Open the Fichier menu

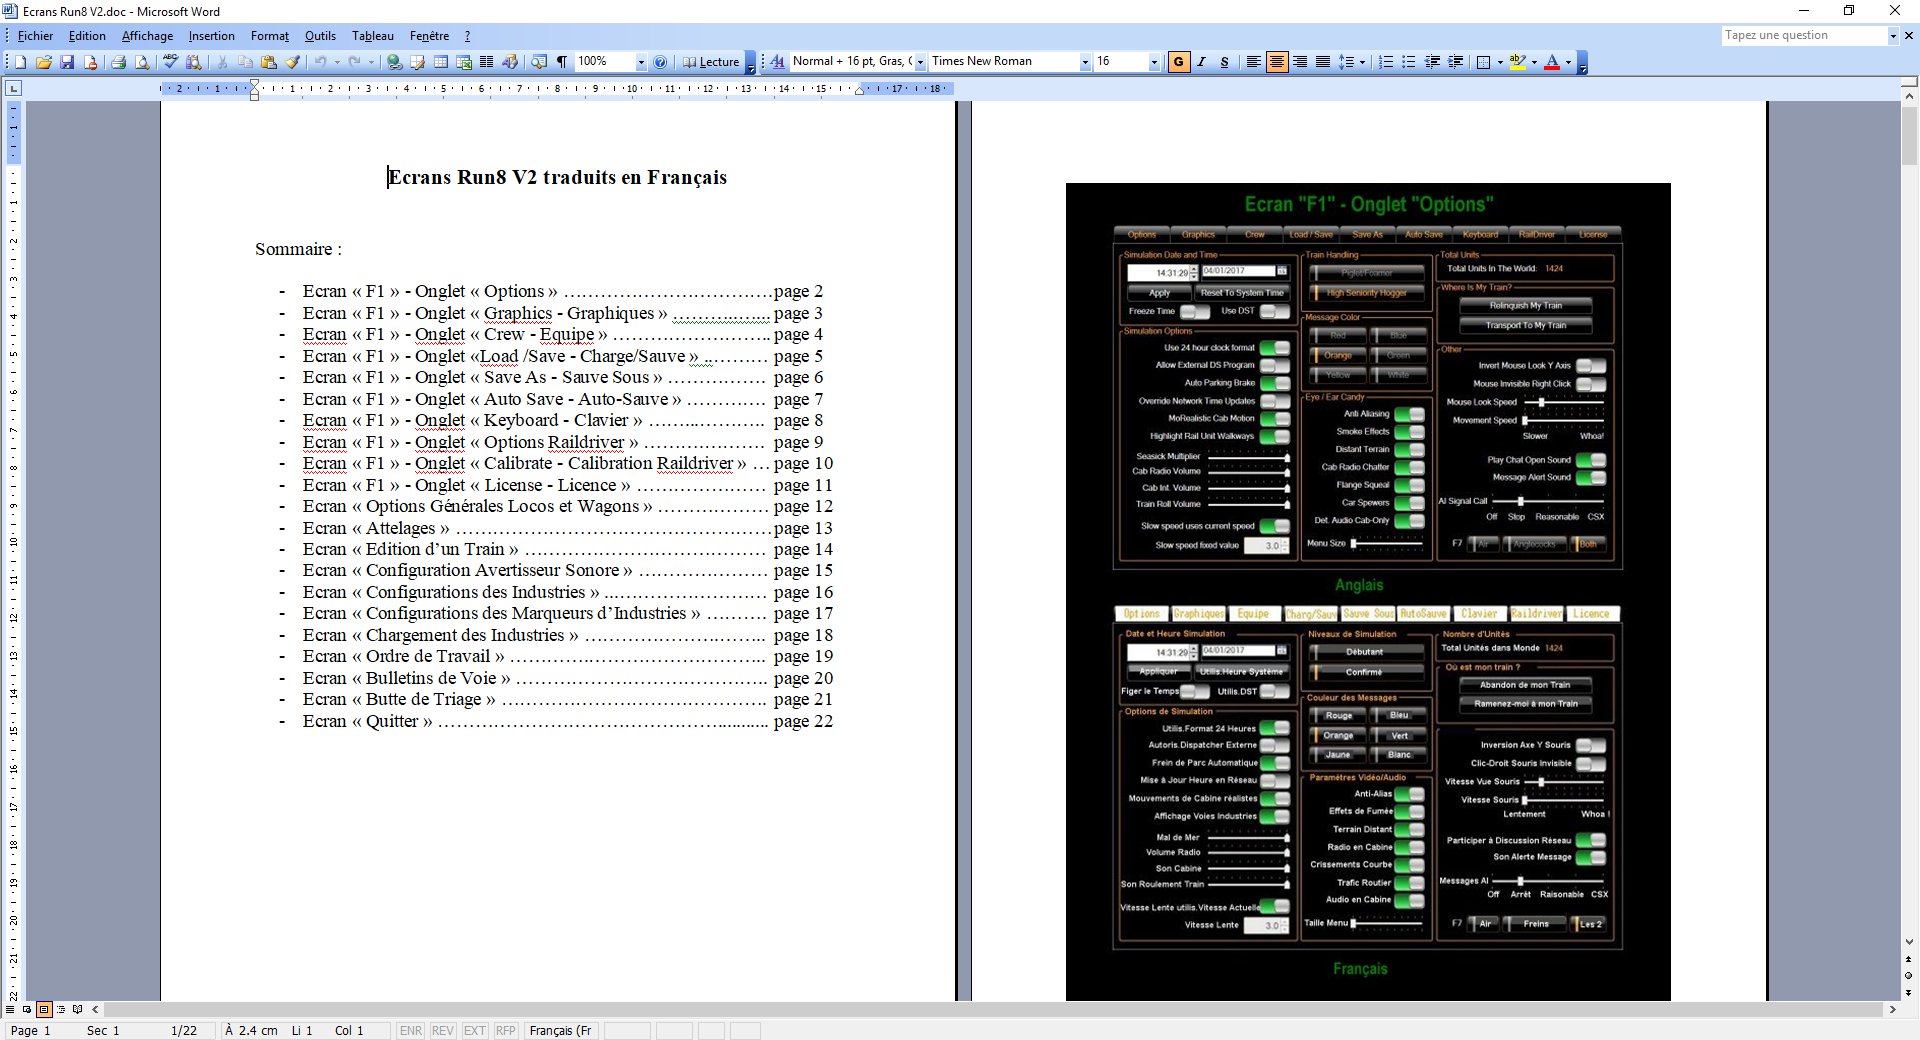tap(35, 36)
